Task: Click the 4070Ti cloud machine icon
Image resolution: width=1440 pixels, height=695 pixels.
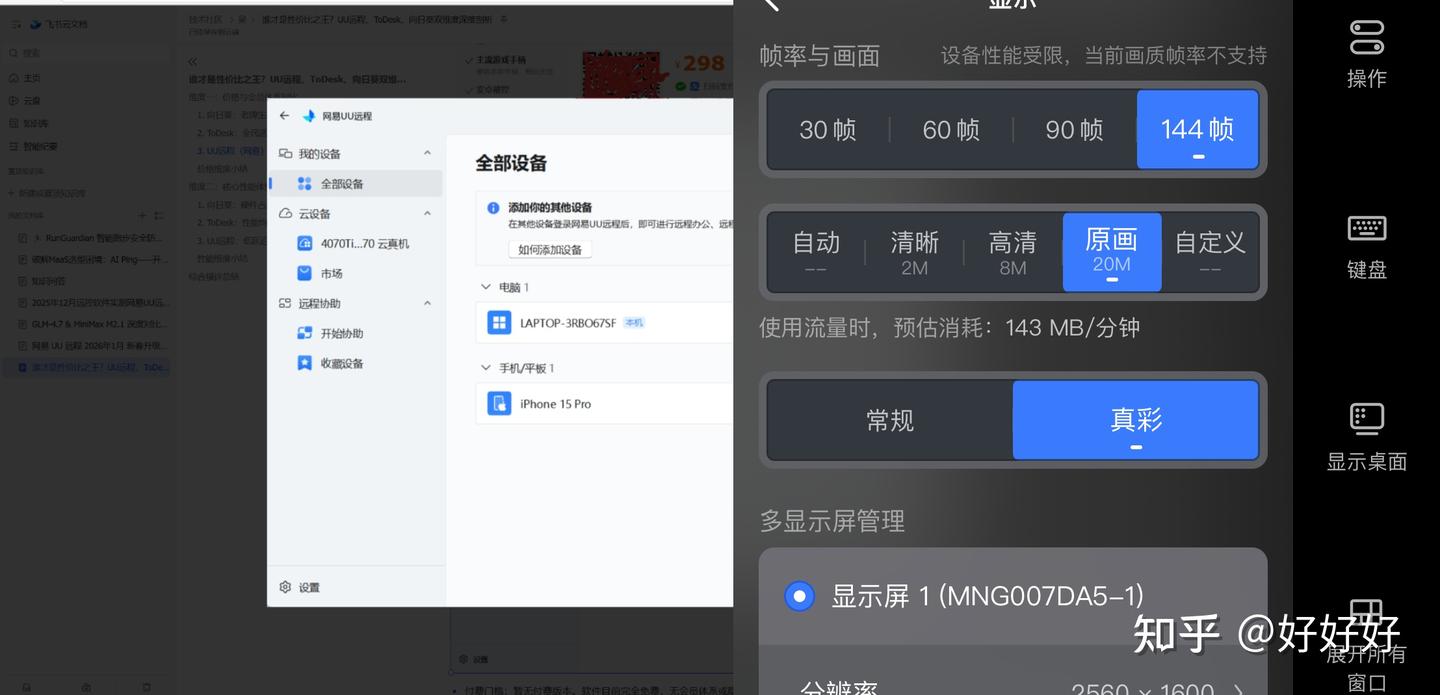Action: pos(305,243)
